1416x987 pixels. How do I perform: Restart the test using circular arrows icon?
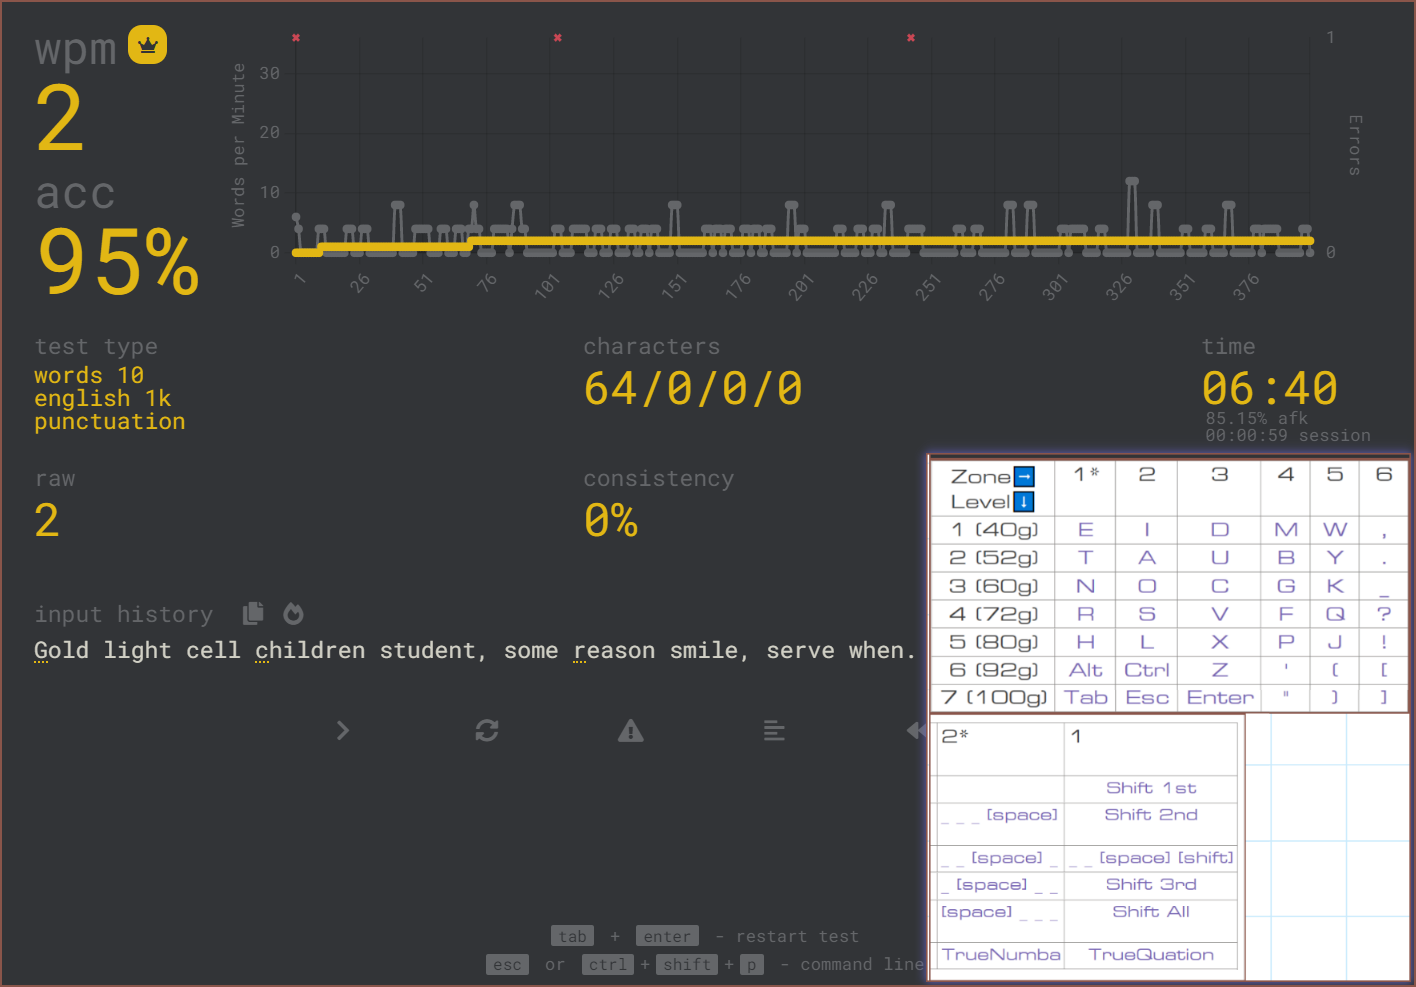tap(487, 731)
